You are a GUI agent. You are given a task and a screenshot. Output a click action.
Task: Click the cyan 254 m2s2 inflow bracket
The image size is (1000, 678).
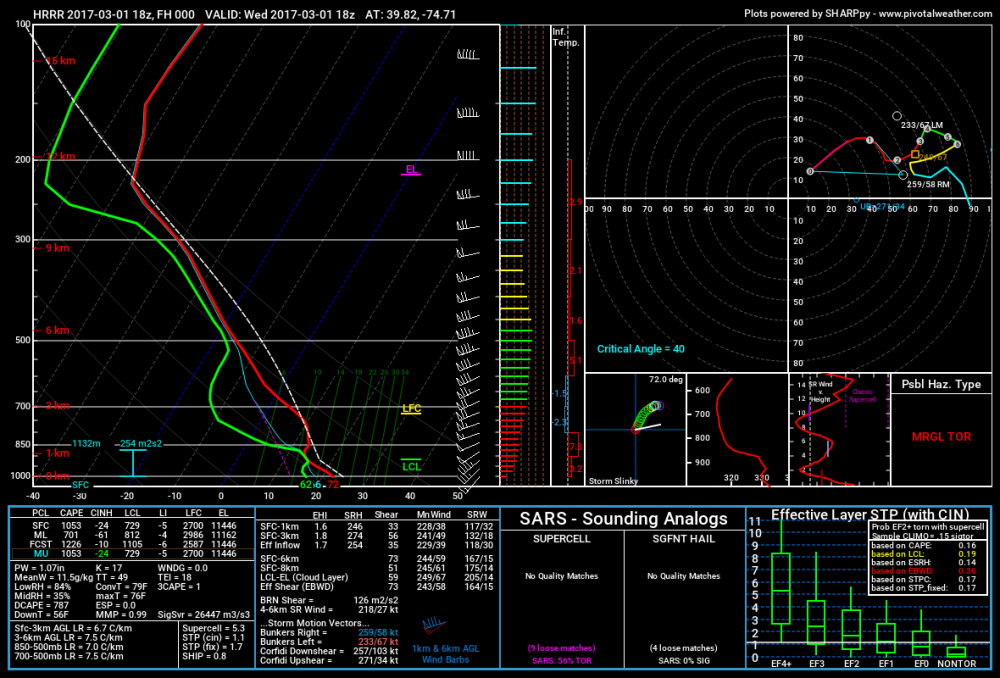(133, 462)
